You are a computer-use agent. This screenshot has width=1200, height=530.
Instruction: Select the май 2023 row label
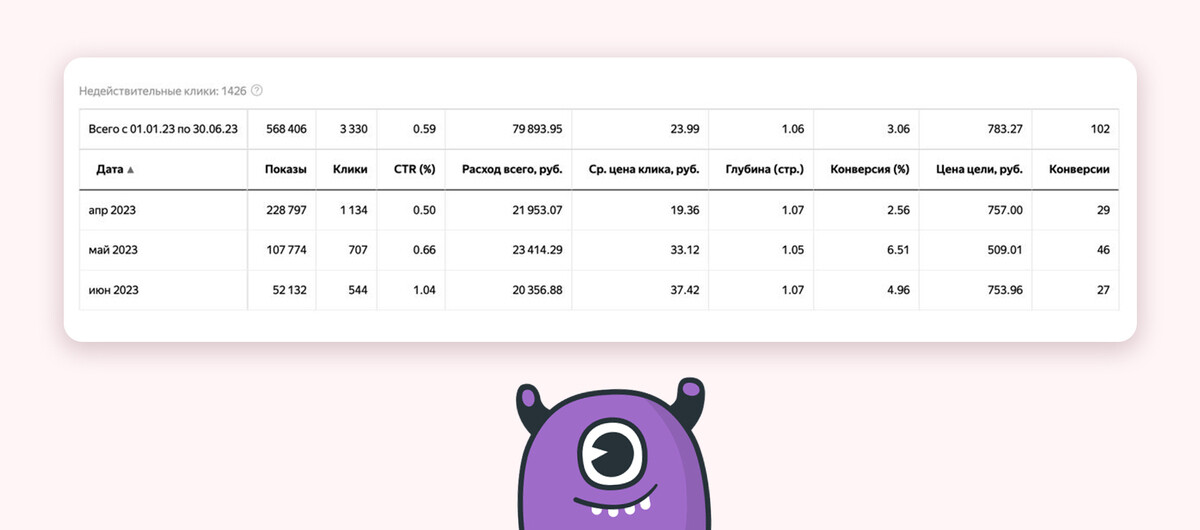click(x=114, y=250)
